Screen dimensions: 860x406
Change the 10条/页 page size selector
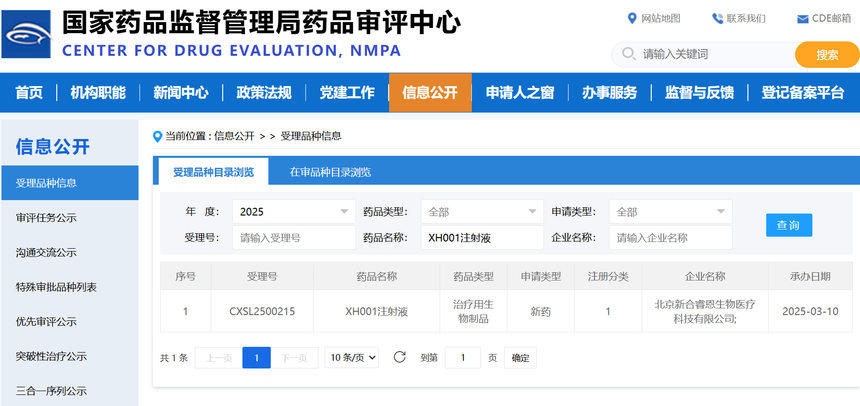tap(352, 357)
